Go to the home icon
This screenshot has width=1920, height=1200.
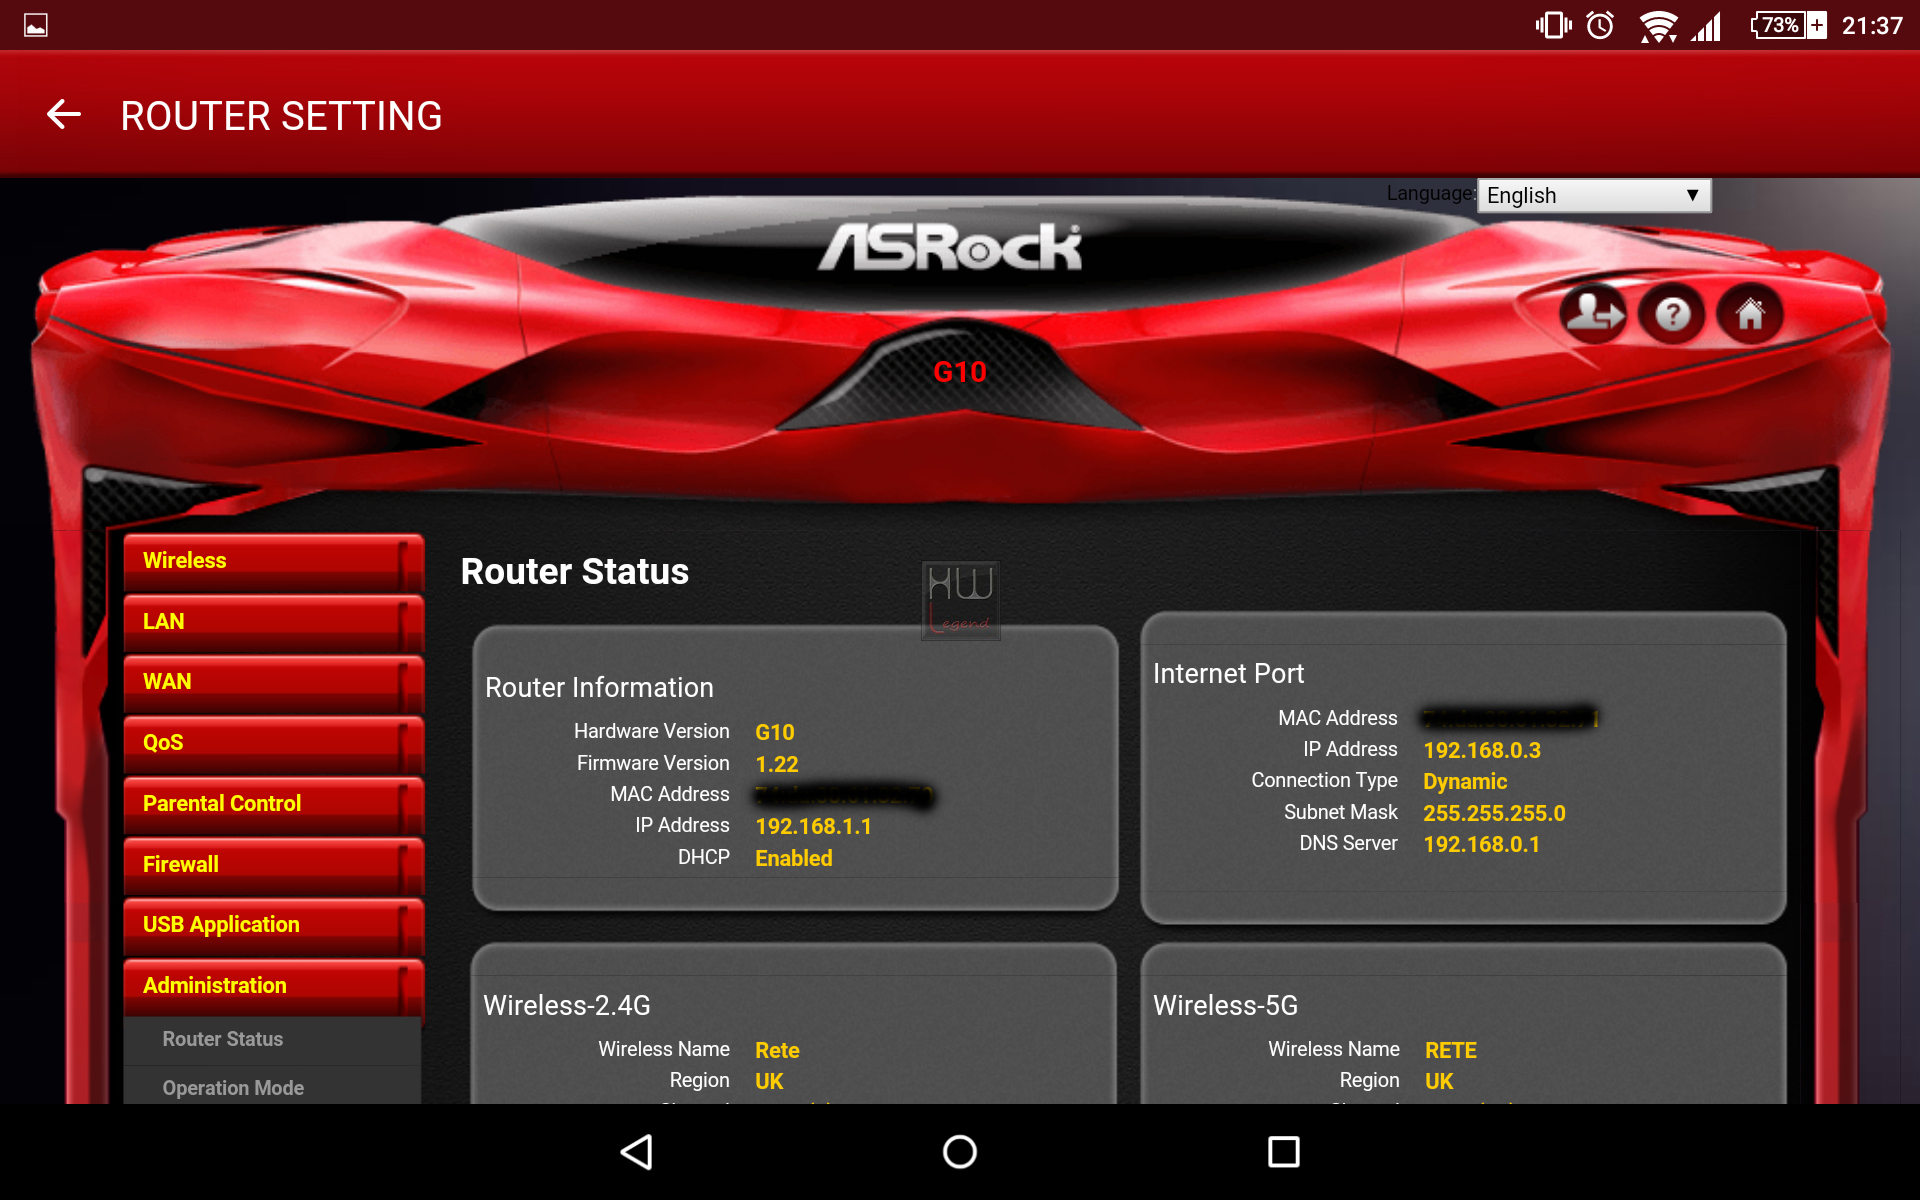pos(1750,314)
